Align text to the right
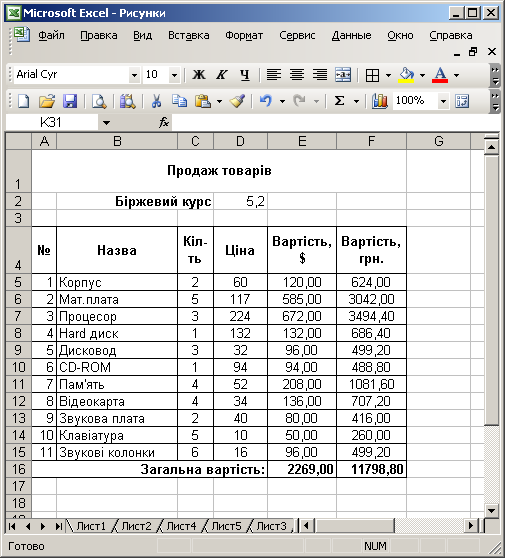This screenshot has width=505, height=558. point(320,75)
